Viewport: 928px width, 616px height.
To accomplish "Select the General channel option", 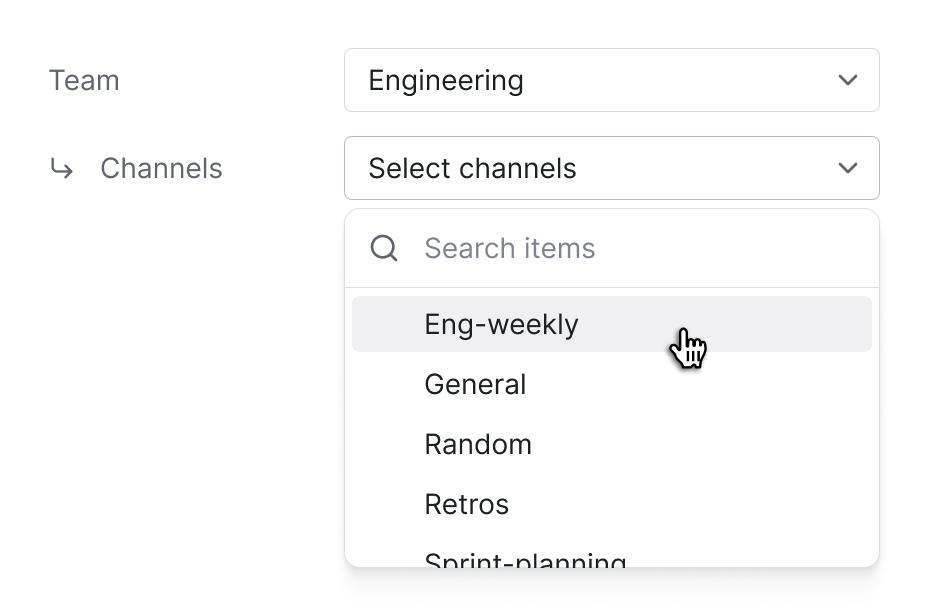I will [475, 384].
